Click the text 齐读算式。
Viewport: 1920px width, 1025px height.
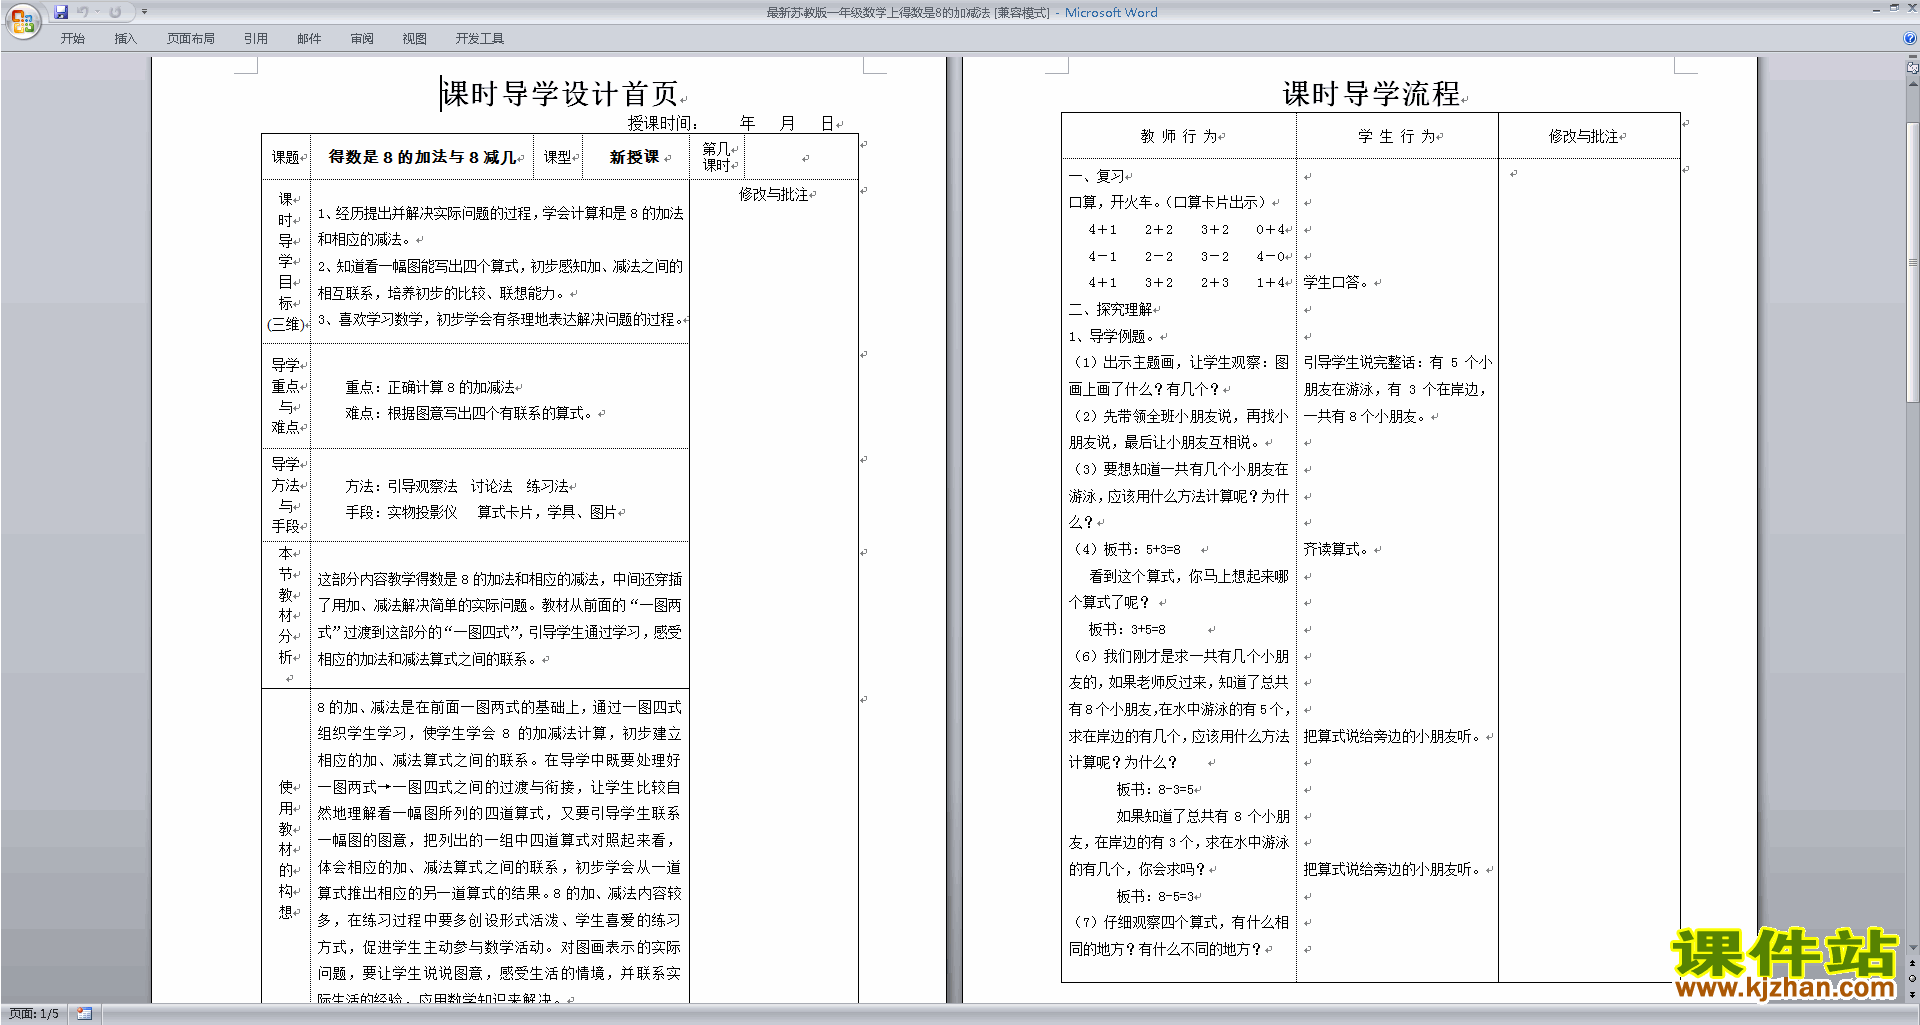tap(1338, 549)
